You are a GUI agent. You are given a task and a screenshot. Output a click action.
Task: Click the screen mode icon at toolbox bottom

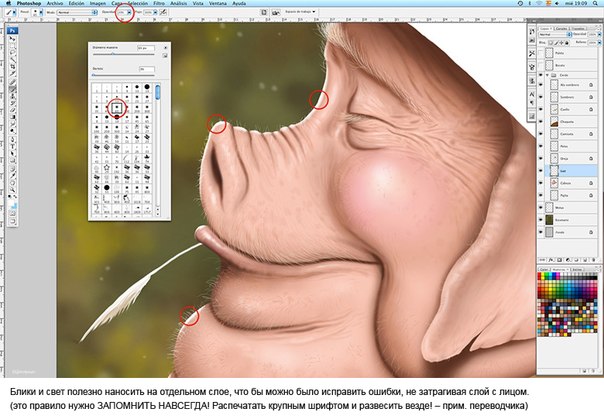coord(13,221)
